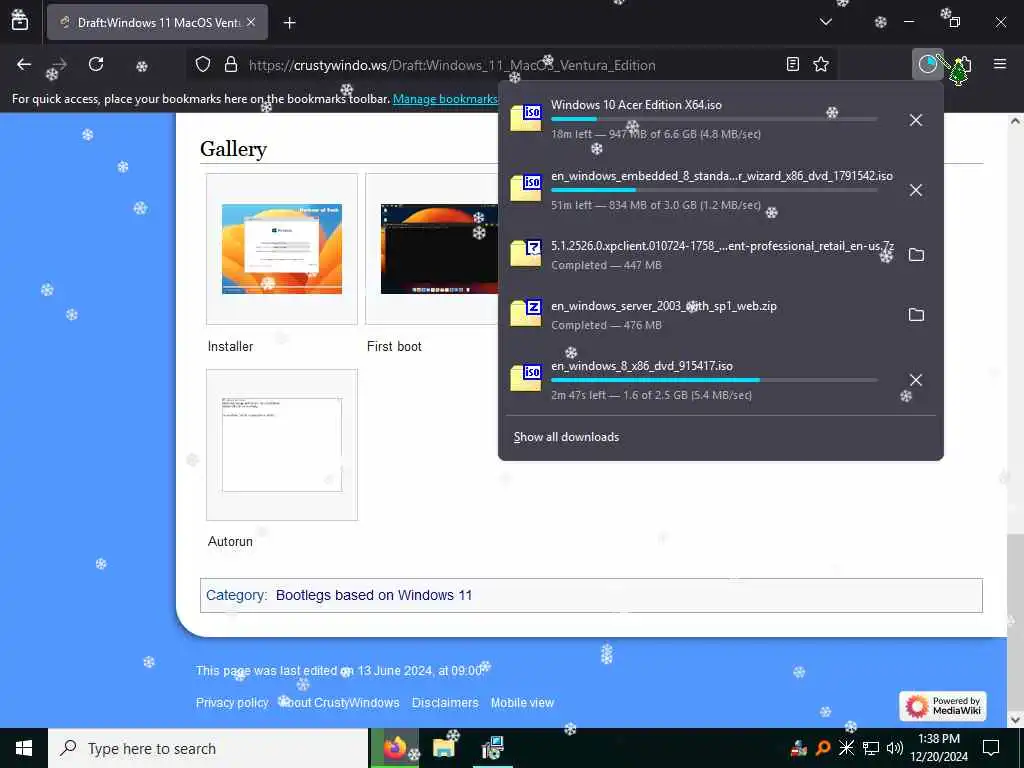Image resolution: width=1024 pixels, height=768 pixels.
Task: Show en_windows_server_2003 zip in folder
Action: 916,315
